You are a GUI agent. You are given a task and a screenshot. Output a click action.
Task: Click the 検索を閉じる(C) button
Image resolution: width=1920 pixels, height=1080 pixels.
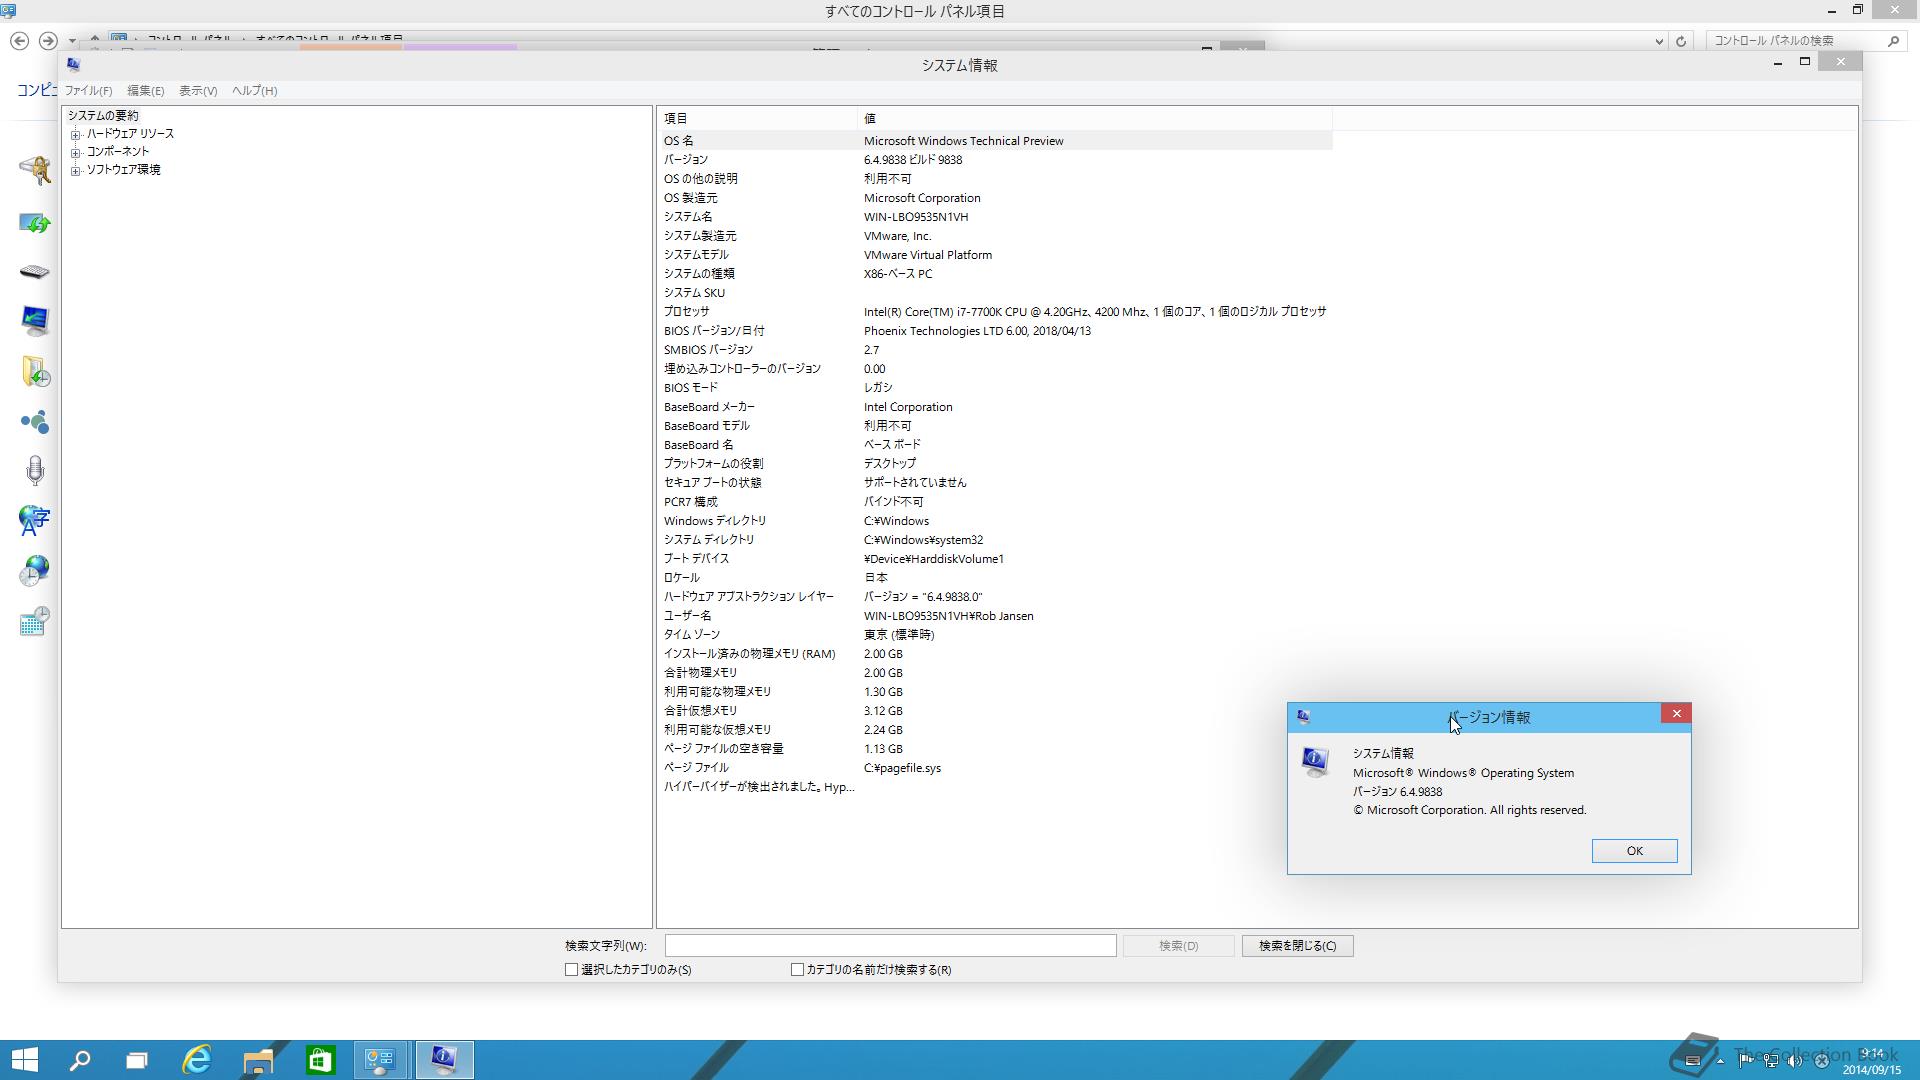[x=1297, y=946]
